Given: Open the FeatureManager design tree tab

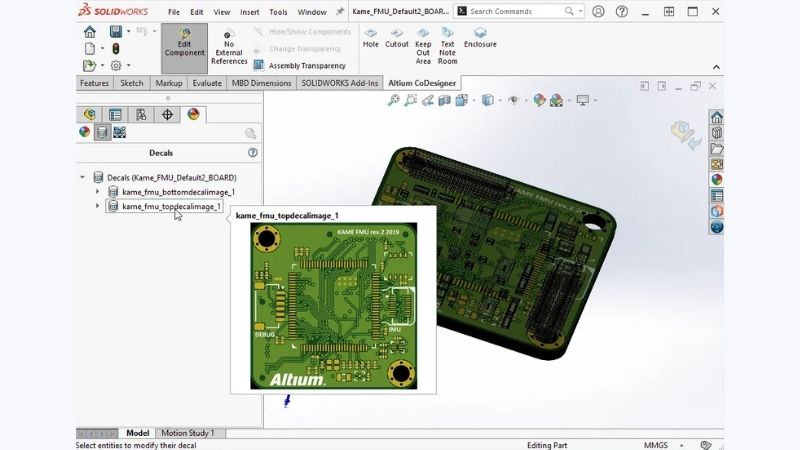Looking at the screenshot, I should coord(90,115).
